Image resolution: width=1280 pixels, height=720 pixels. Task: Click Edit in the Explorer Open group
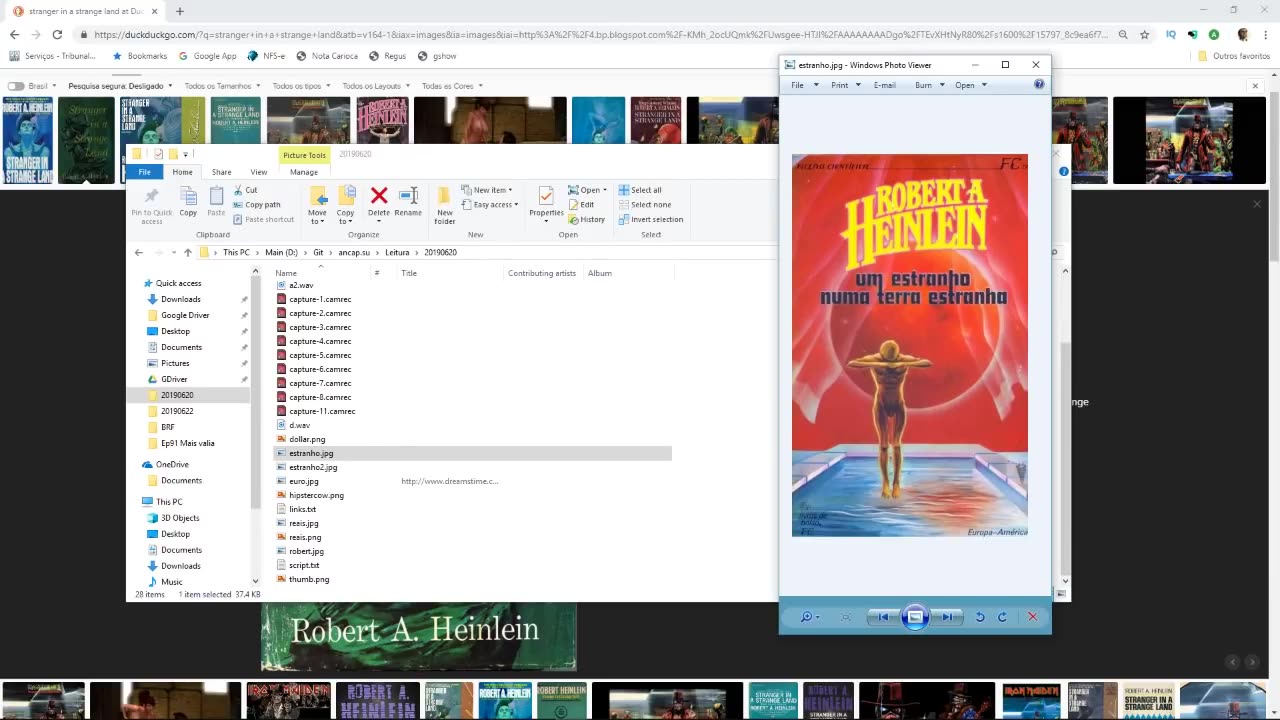point(581,205)
